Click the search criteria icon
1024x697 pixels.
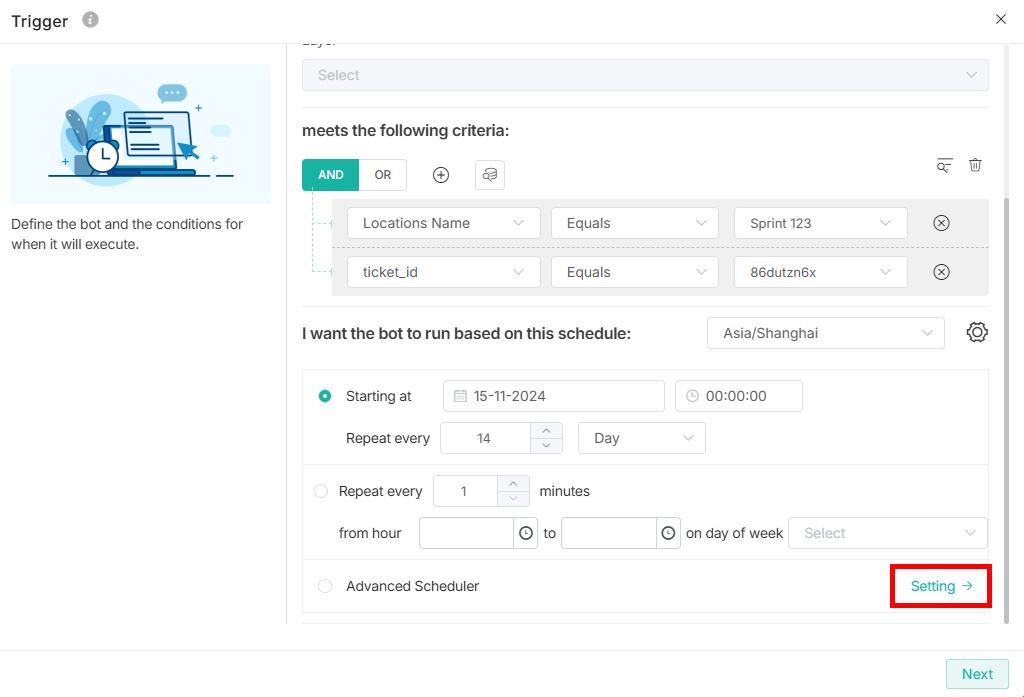click(x=944, y=165)
